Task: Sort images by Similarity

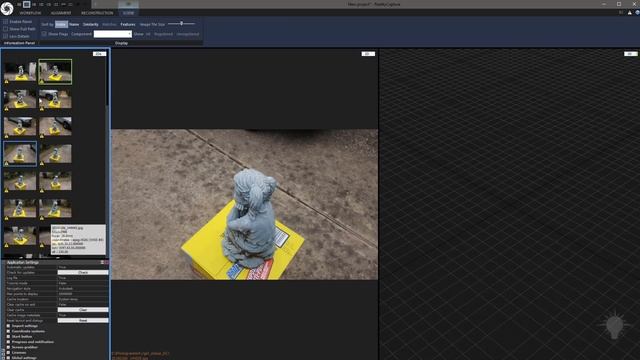Action: (91, 24)
